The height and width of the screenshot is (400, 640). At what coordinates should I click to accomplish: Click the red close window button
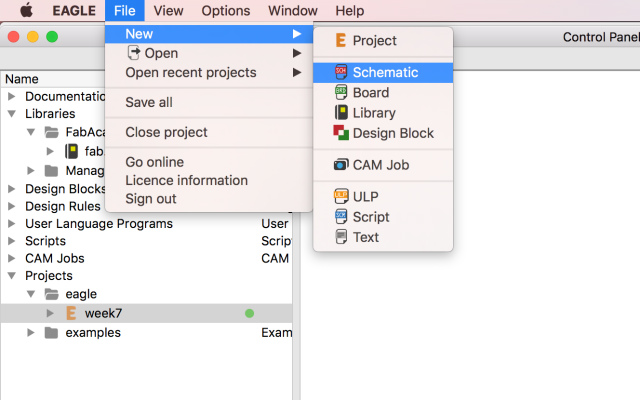(x=13, y=37)
